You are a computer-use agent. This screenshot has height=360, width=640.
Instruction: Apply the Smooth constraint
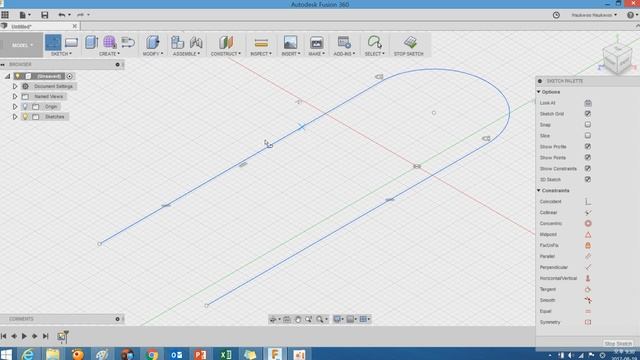[588, 300]
